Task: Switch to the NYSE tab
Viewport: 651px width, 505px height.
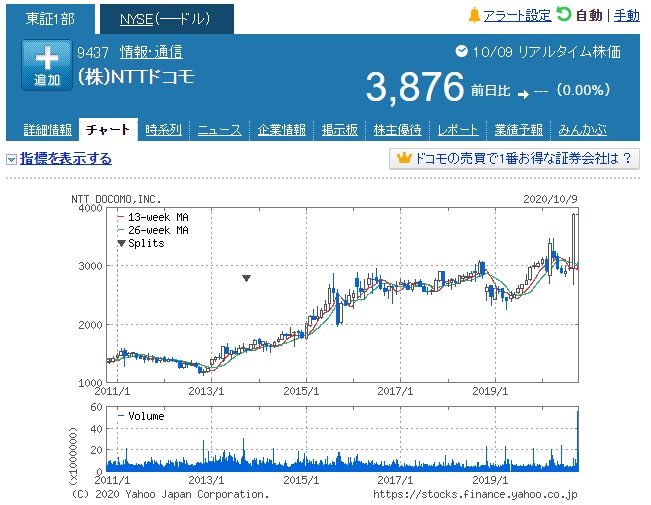Action: pos(167,19)
